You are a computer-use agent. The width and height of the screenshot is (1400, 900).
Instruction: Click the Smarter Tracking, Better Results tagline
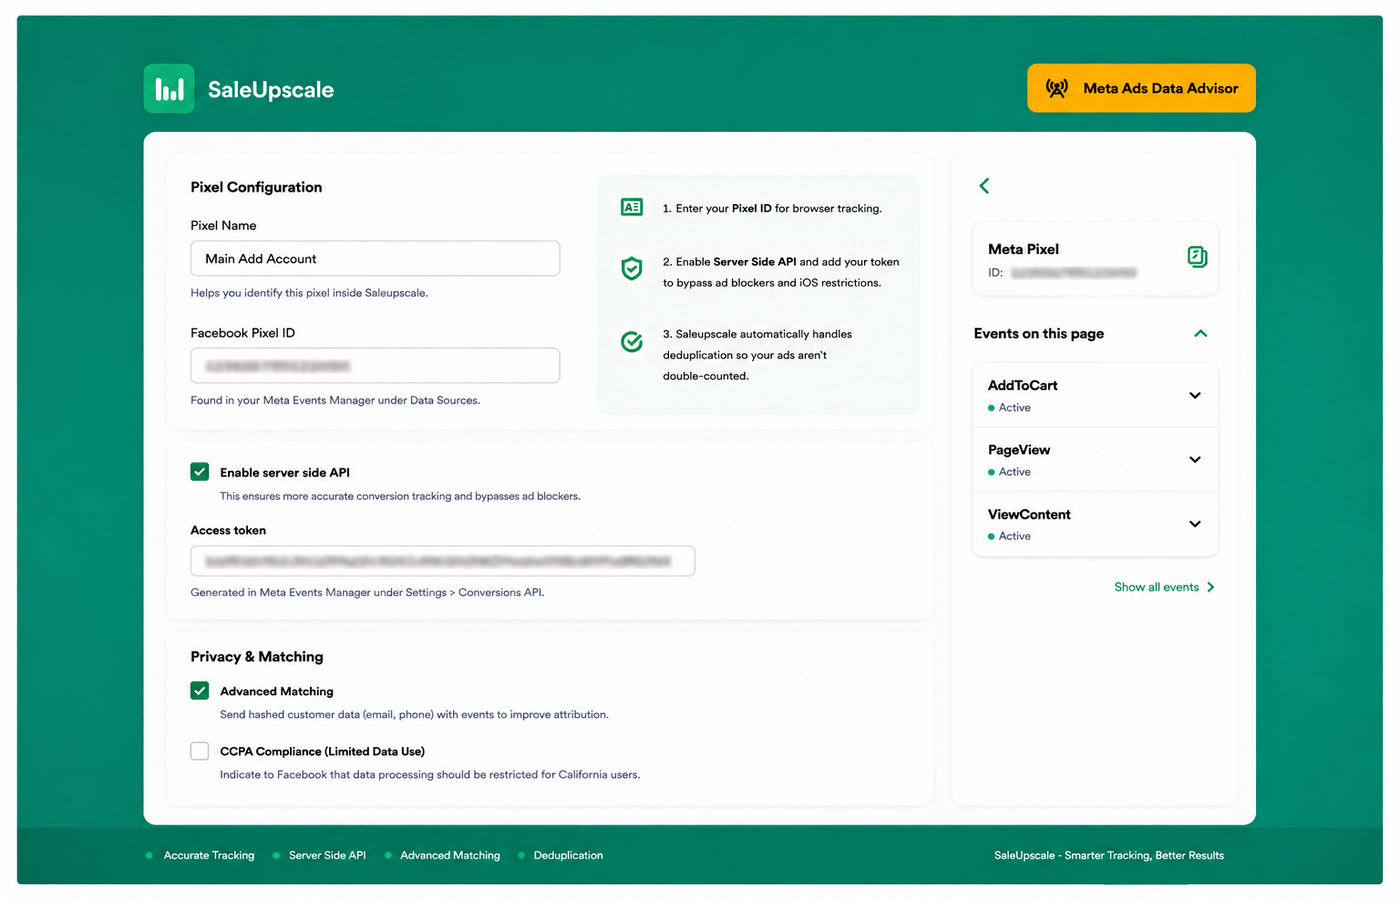(x=1144, y=855)
